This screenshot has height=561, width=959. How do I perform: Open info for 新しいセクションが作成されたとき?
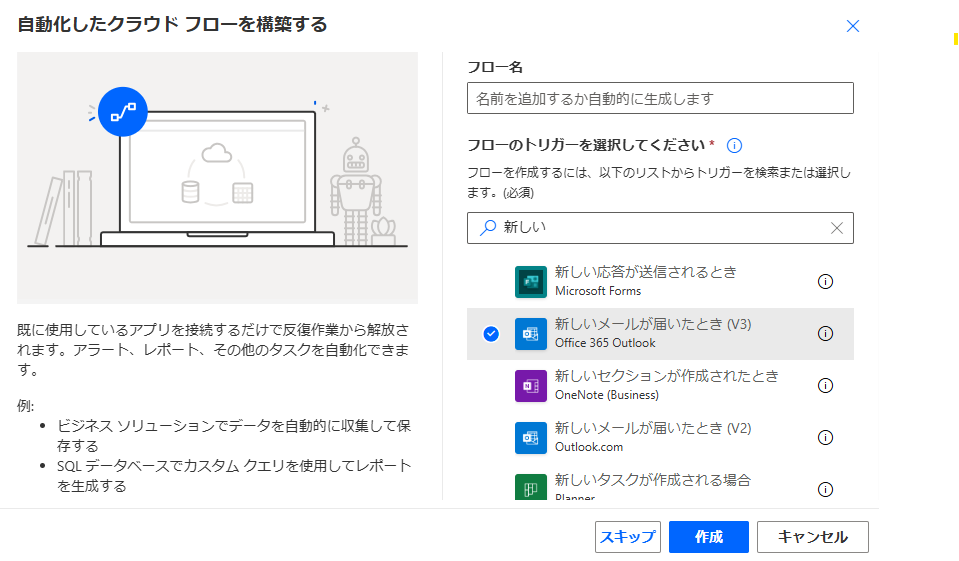point(825,385)
